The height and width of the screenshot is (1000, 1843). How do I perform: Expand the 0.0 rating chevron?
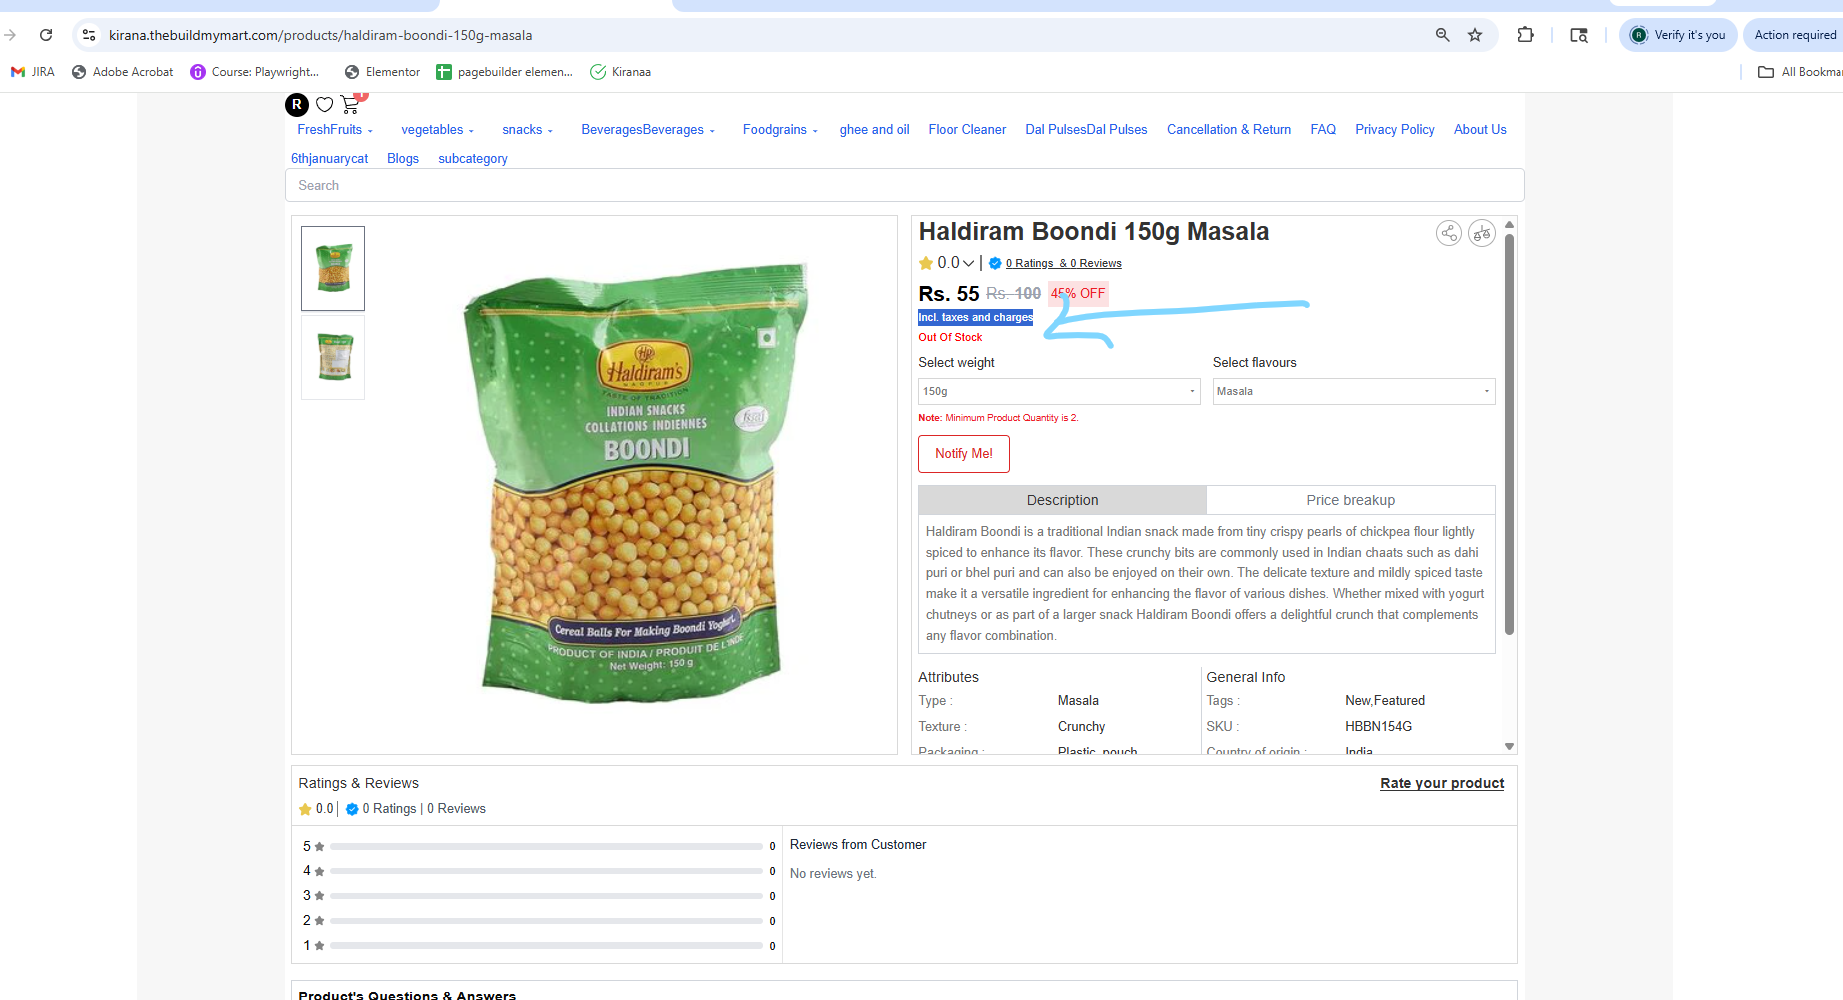point(968,263)
